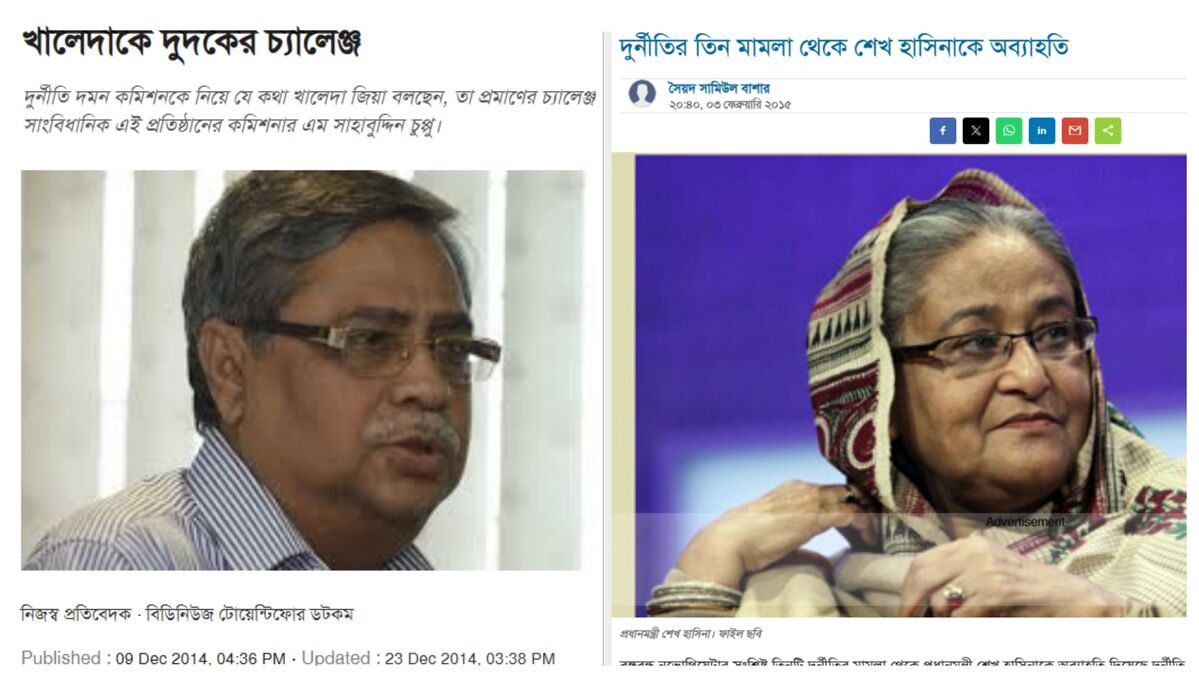
Task: Open photo of man with glasses
Action: (x=303, y=370)
